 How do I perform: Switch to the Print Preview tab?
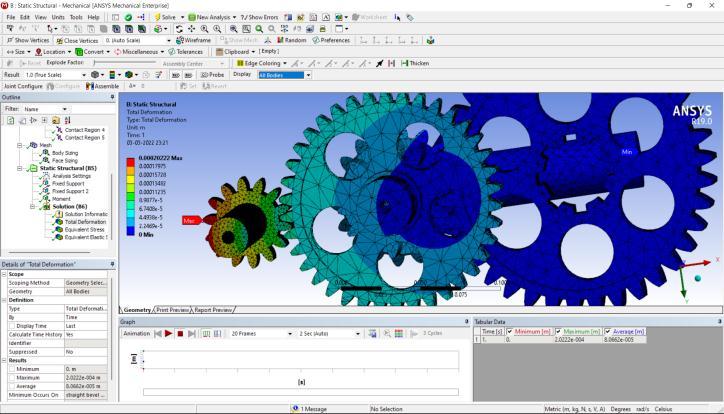(173, 310)
